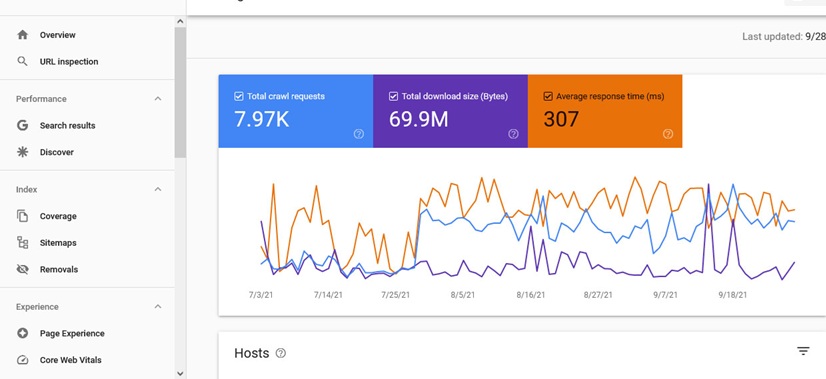Viewport: 826px width, 379px height.
Task: Click the 9/7/21 chart axis label
Action: (665, 295)
